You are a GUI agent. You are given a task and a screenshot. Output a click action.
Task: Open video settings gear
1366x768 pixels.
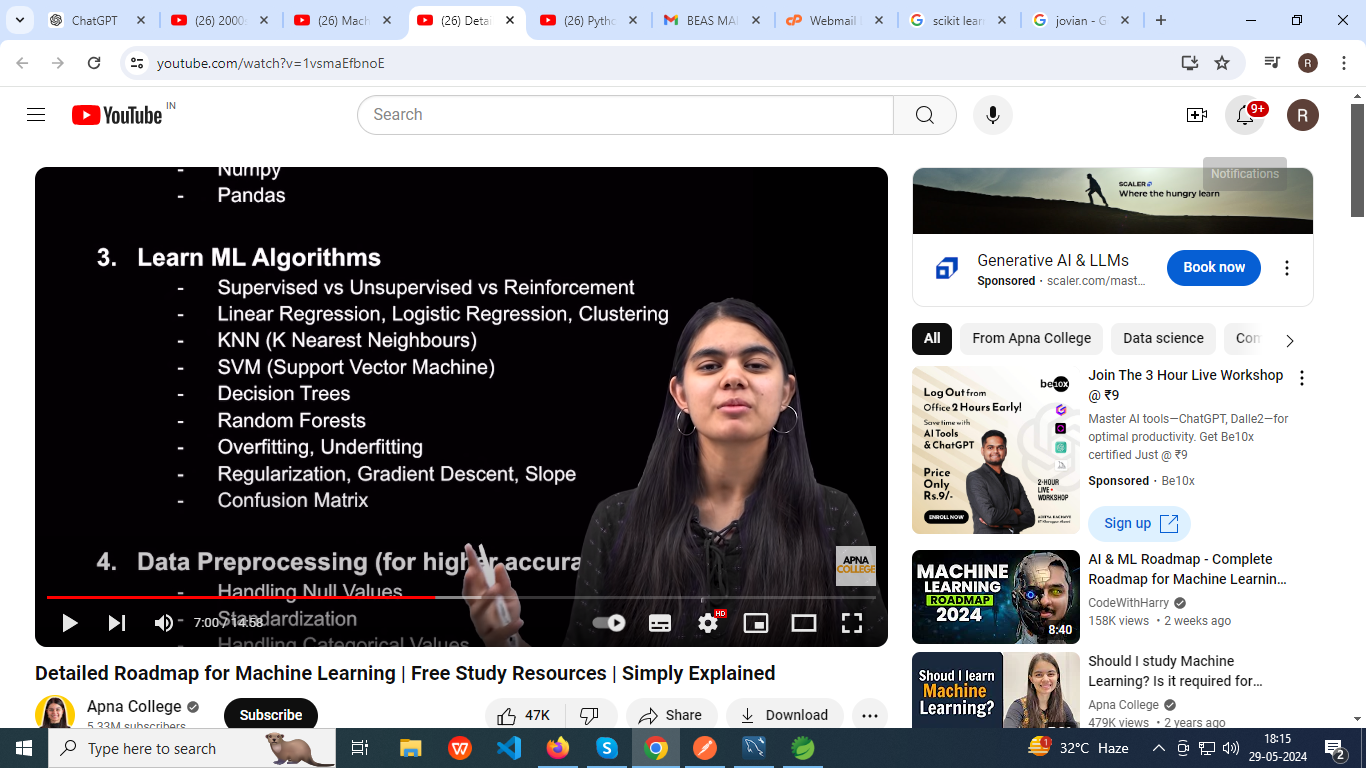708,623
